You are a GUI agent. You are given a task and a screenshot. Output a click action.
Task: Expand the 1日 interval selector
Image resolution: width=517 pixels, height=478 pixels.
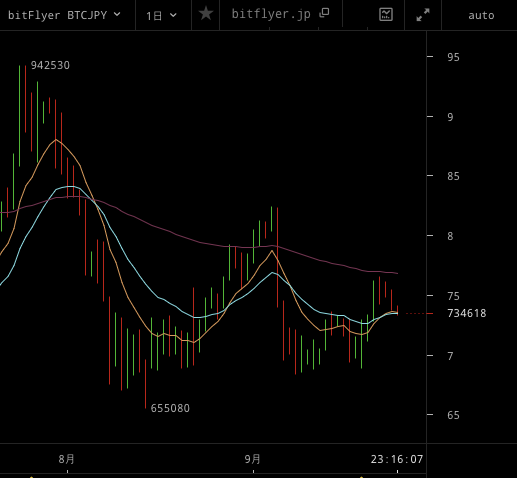(161, 15)
